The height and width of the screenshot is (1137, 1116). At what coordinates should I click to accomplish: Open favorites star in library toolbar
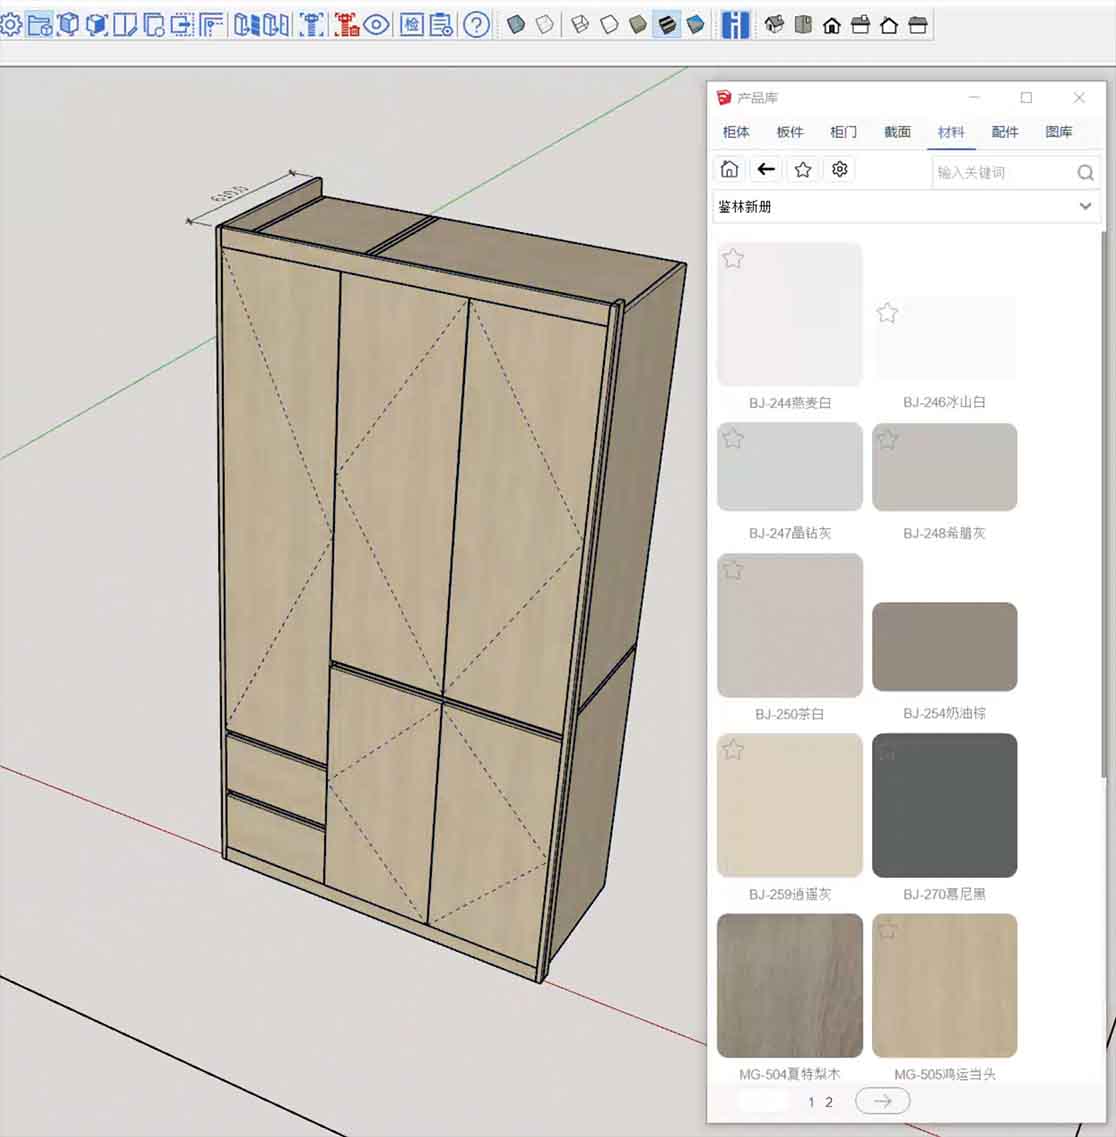802,170
